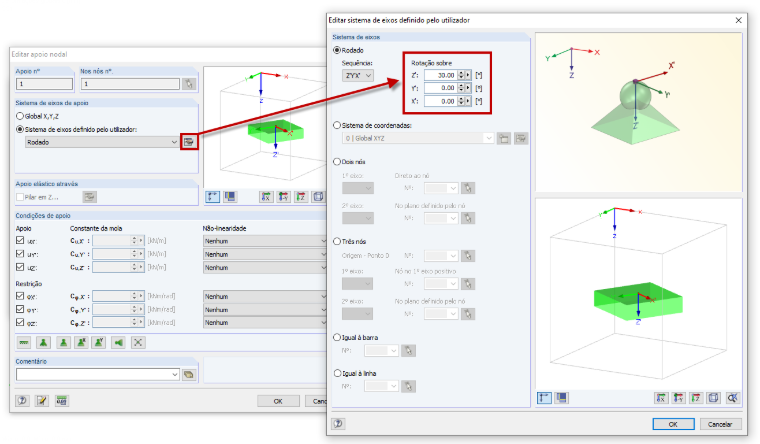Screen dimensions: 760x444
Task: Click OK in Editar apoio nodal
Action: coord(278,401)
